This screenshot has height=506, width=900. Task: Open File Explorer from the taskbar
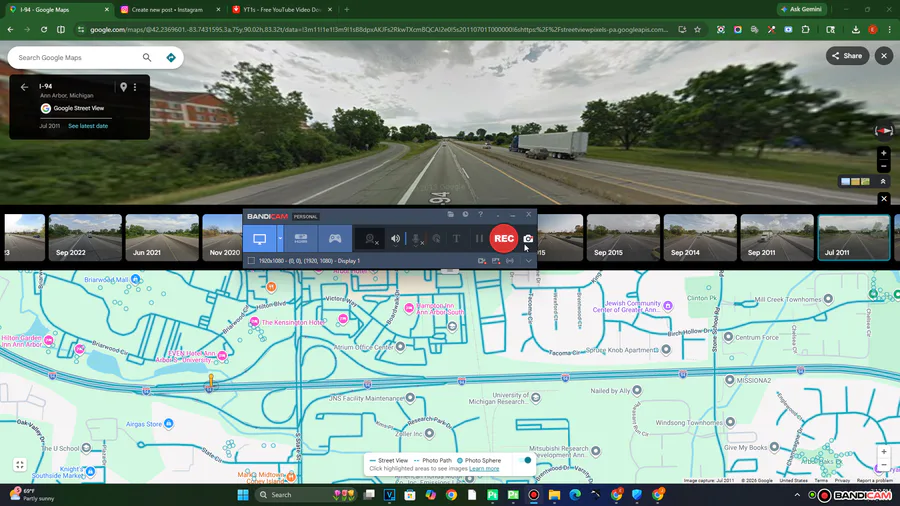pos(554,495)
